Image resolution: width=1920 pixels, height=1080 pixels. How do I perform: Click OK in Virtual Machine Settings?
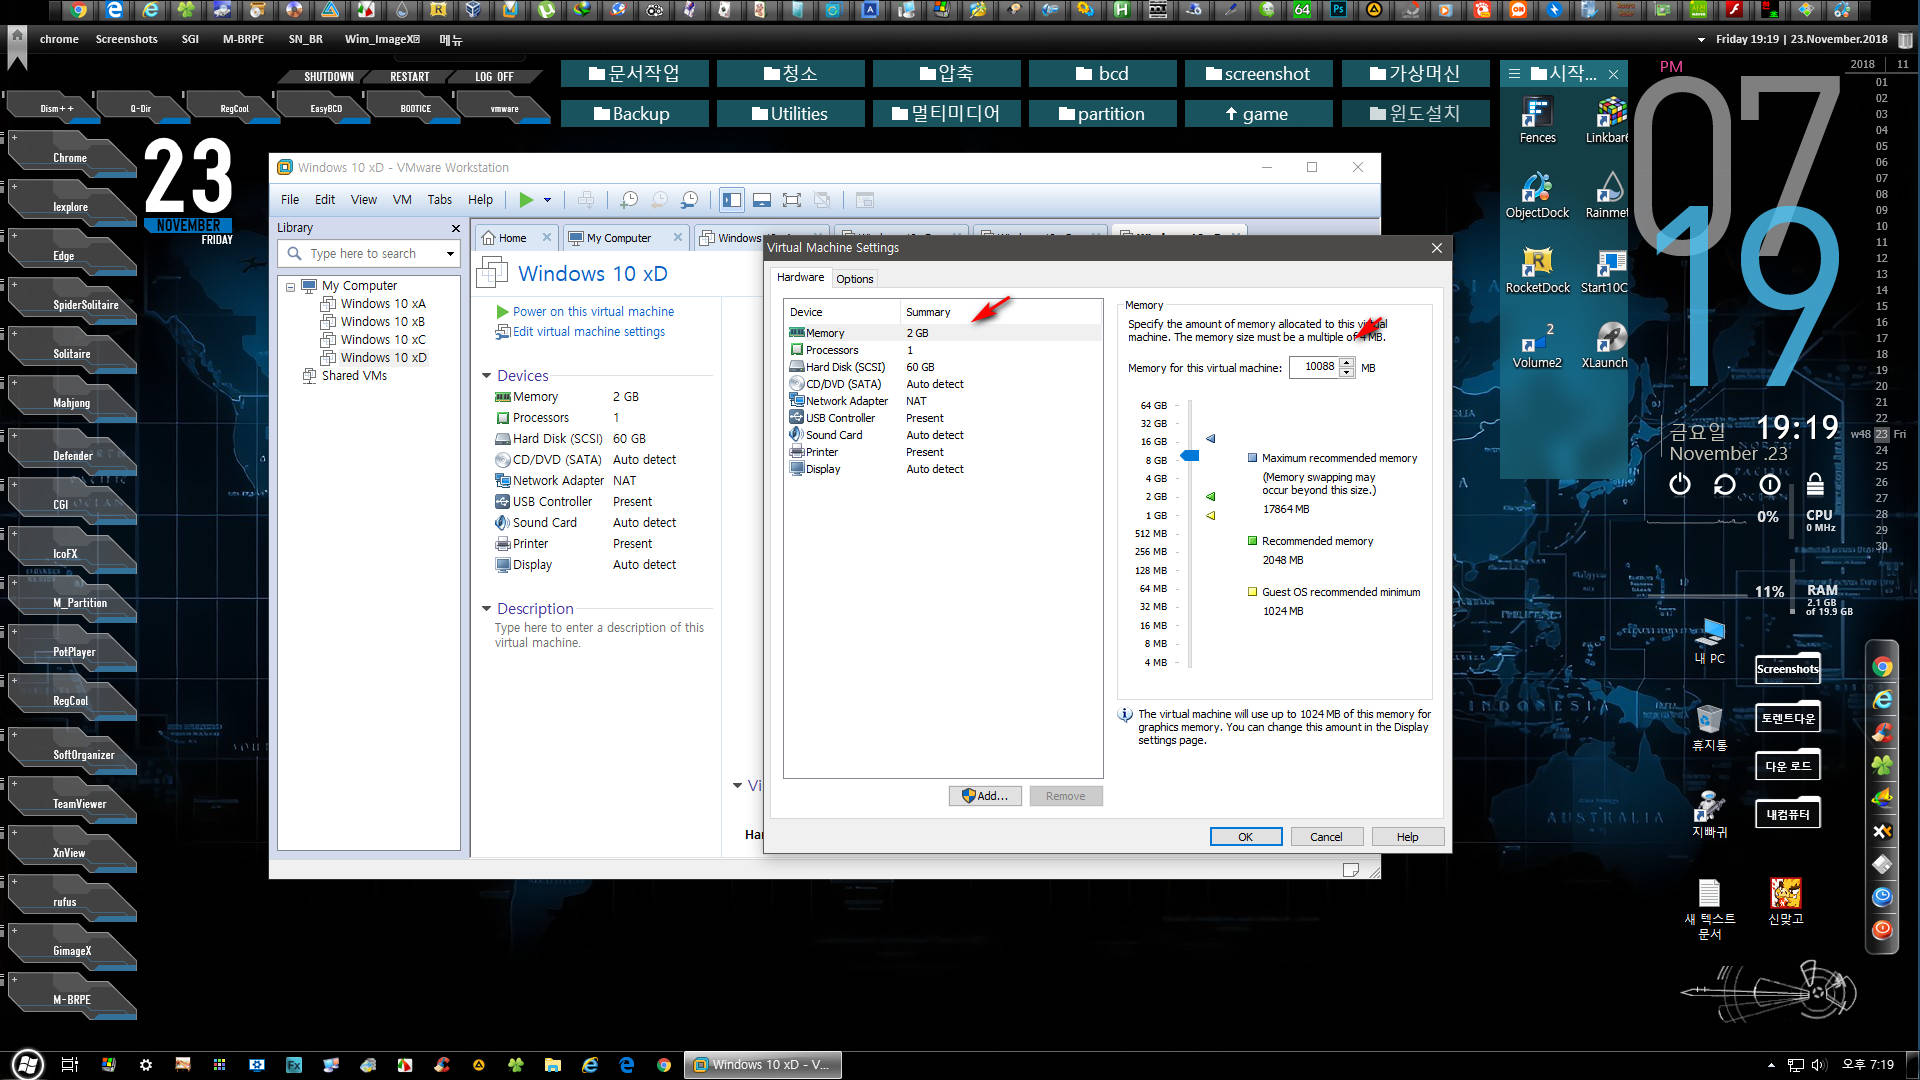(1246, 837)
